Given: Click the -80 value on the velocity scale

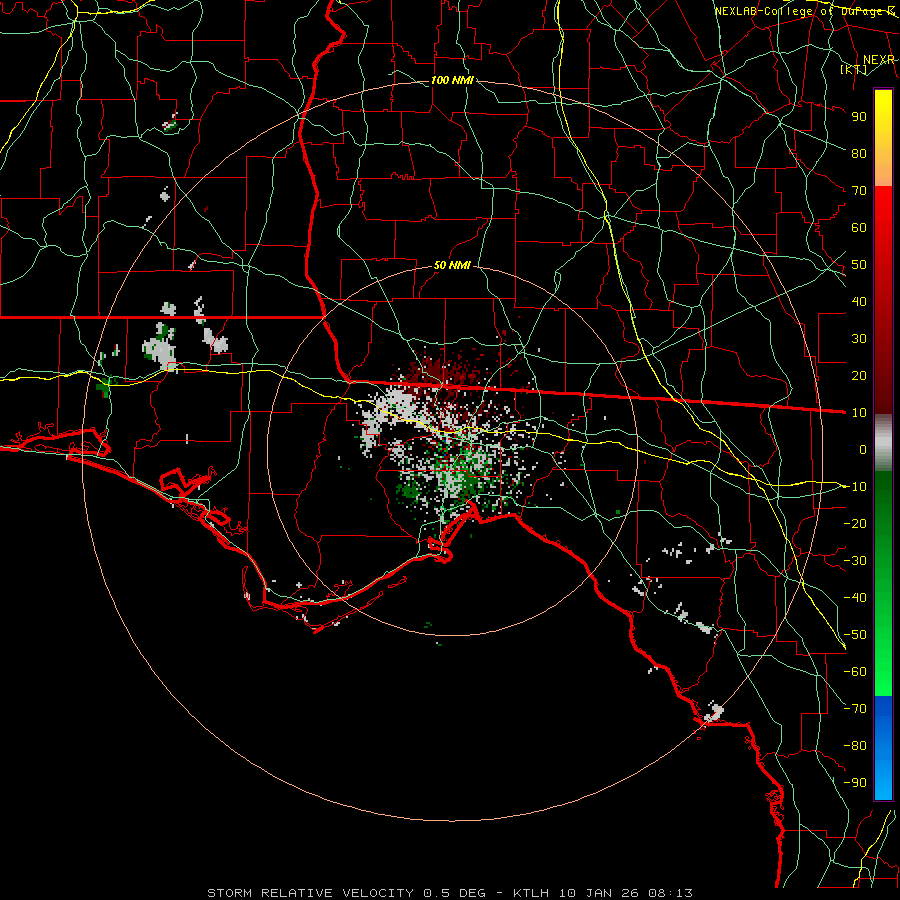Looking at the screenshot, I should click(855, 746).
